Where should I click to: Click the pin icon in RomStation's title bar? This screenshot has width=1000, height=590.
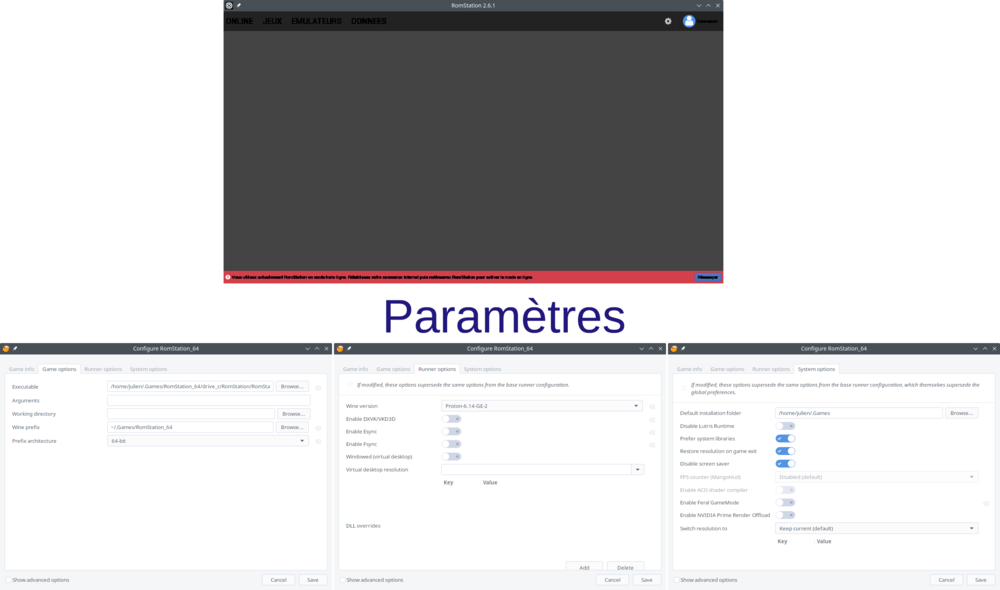[x=239, y=5]
